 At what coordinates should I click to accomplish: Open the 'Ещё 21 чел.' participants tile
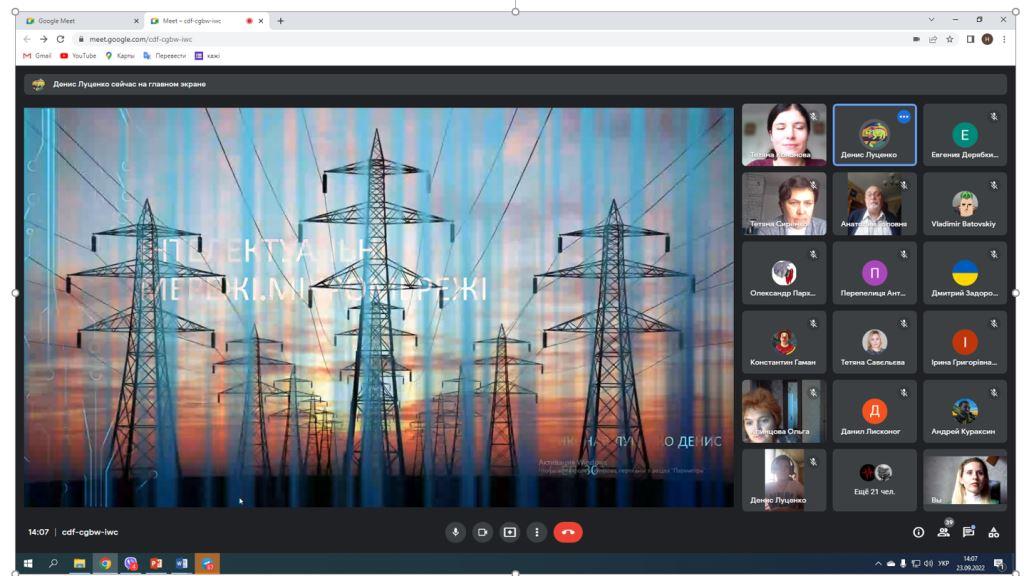[874, 480]
